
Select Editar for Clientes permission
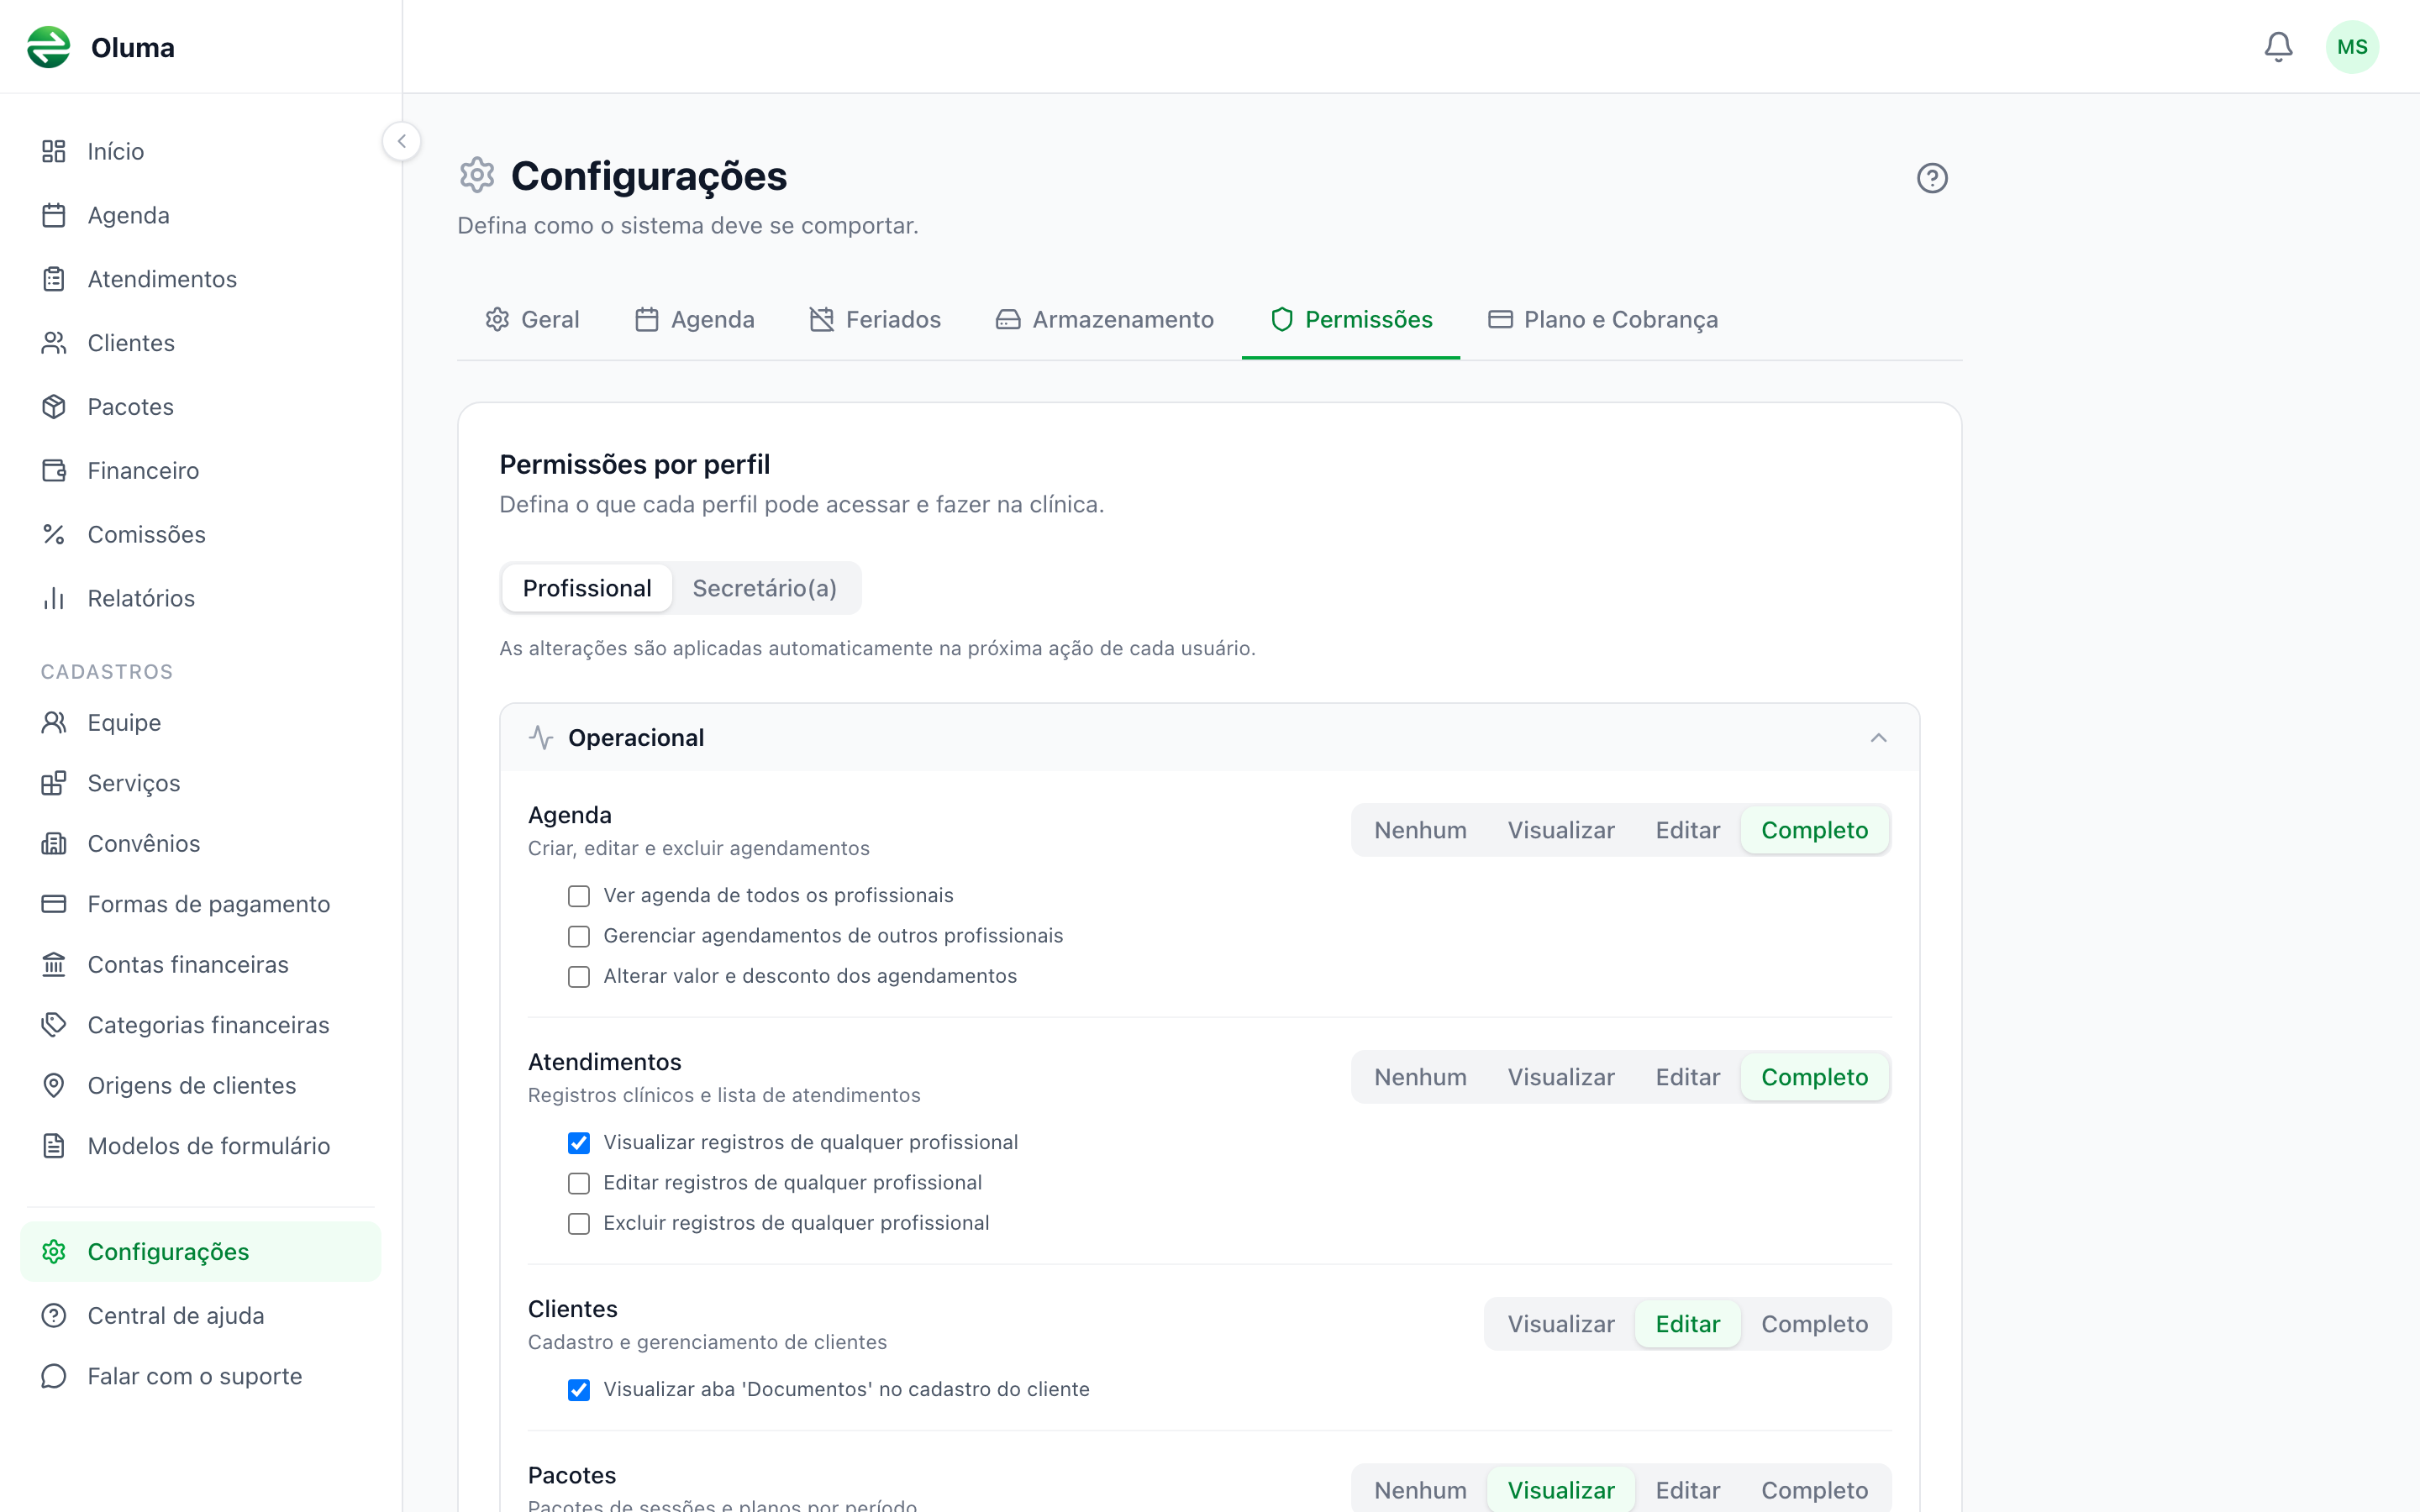pyautogui.click(x=1688, y=1324)
